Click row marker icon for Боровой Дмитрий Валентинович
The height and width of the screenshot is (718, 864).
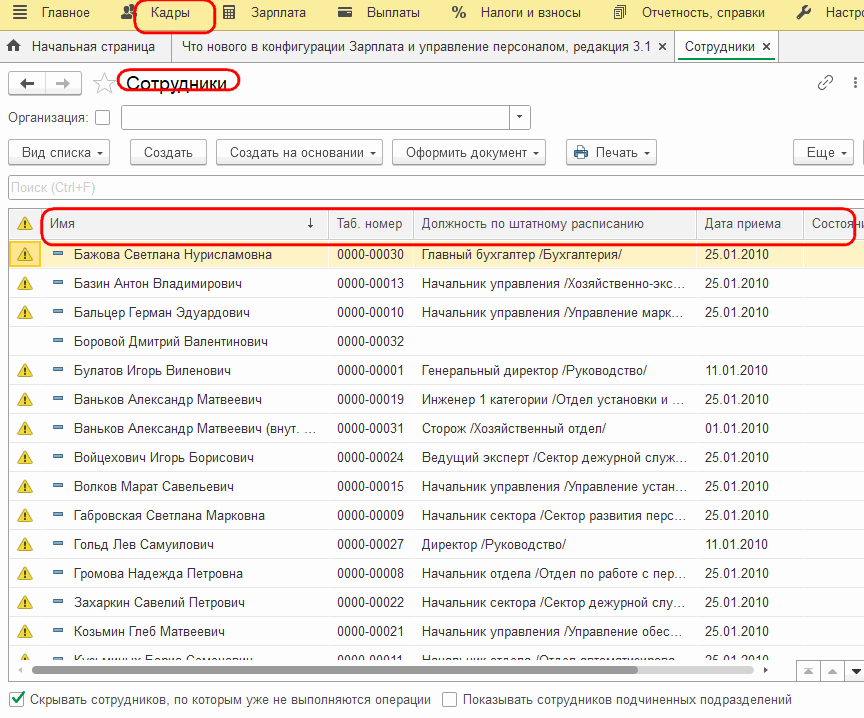click(x=58, y=341)
